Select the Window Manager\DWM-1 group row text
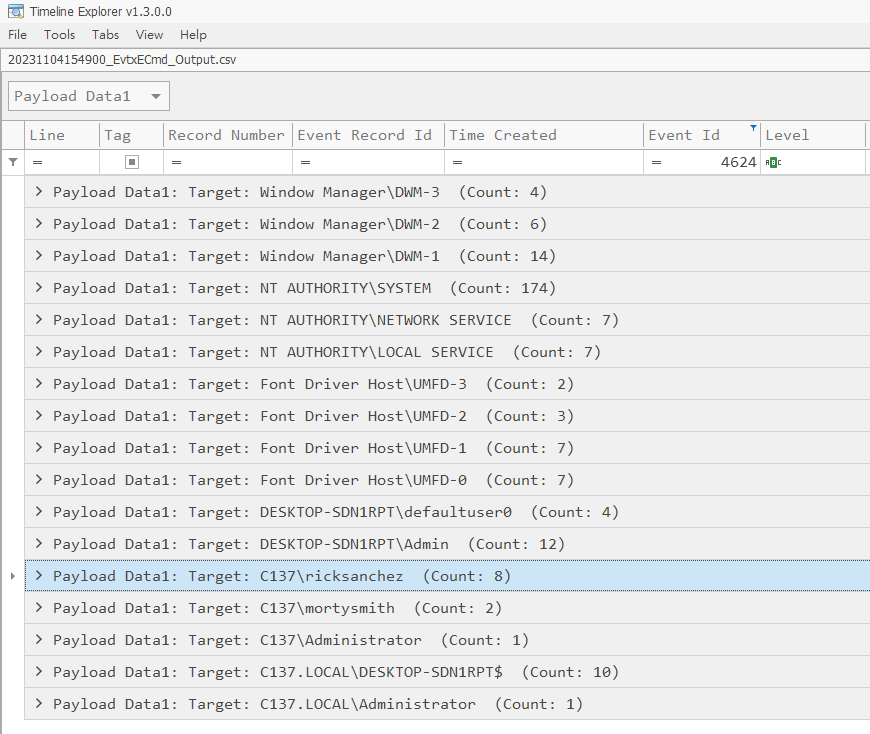 click(304, 256)
